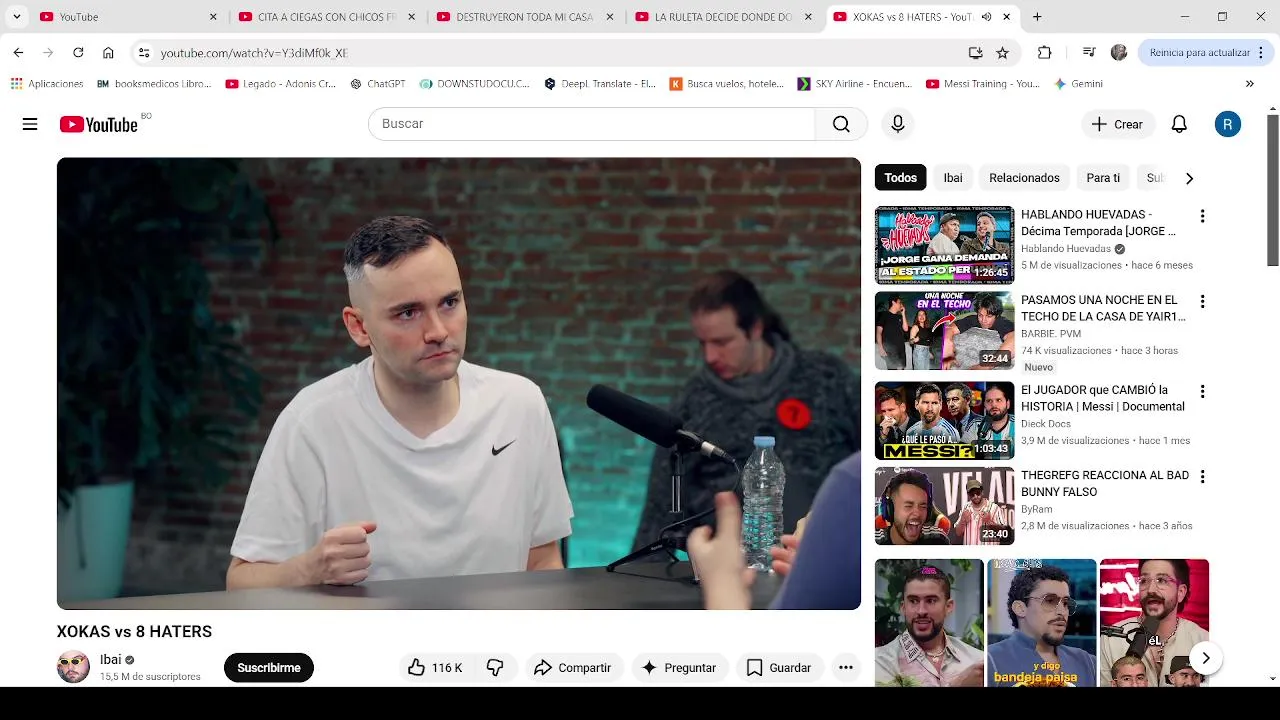Install app icon in address bar

click(x=975, y=53)
